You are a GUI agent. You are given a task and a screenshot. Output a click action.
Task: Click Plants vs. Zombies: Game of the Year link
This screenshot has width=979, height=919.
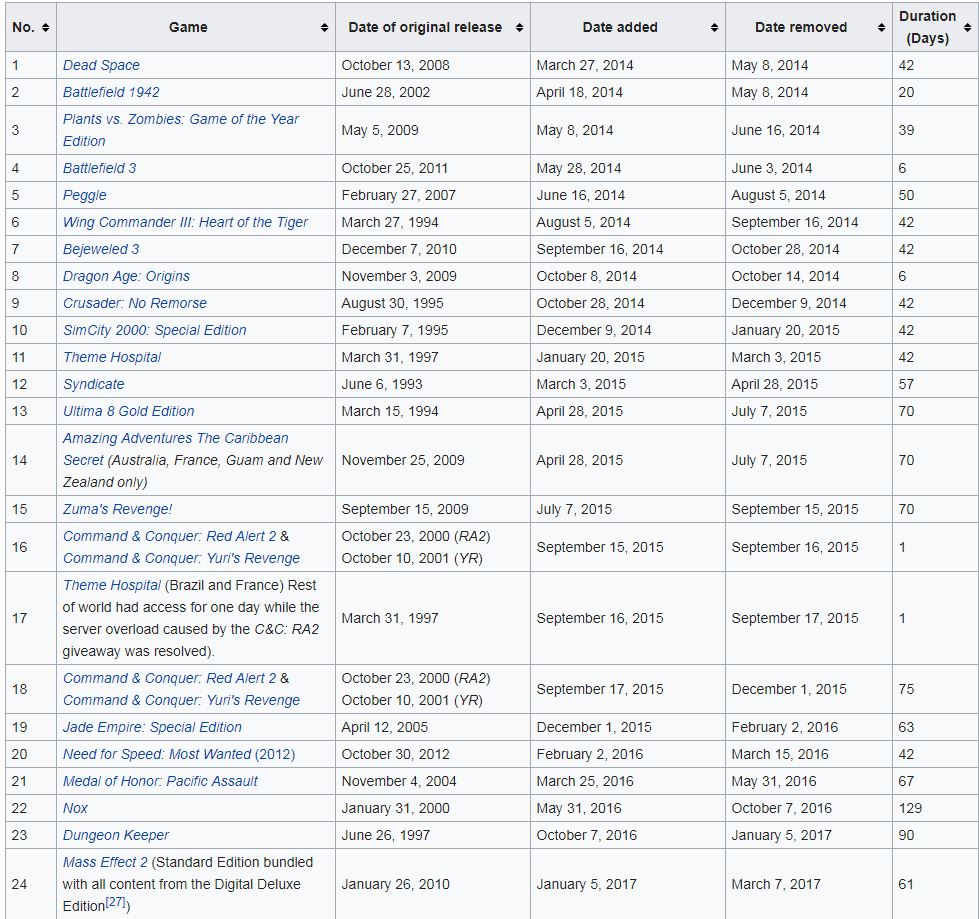click(180, 119)
